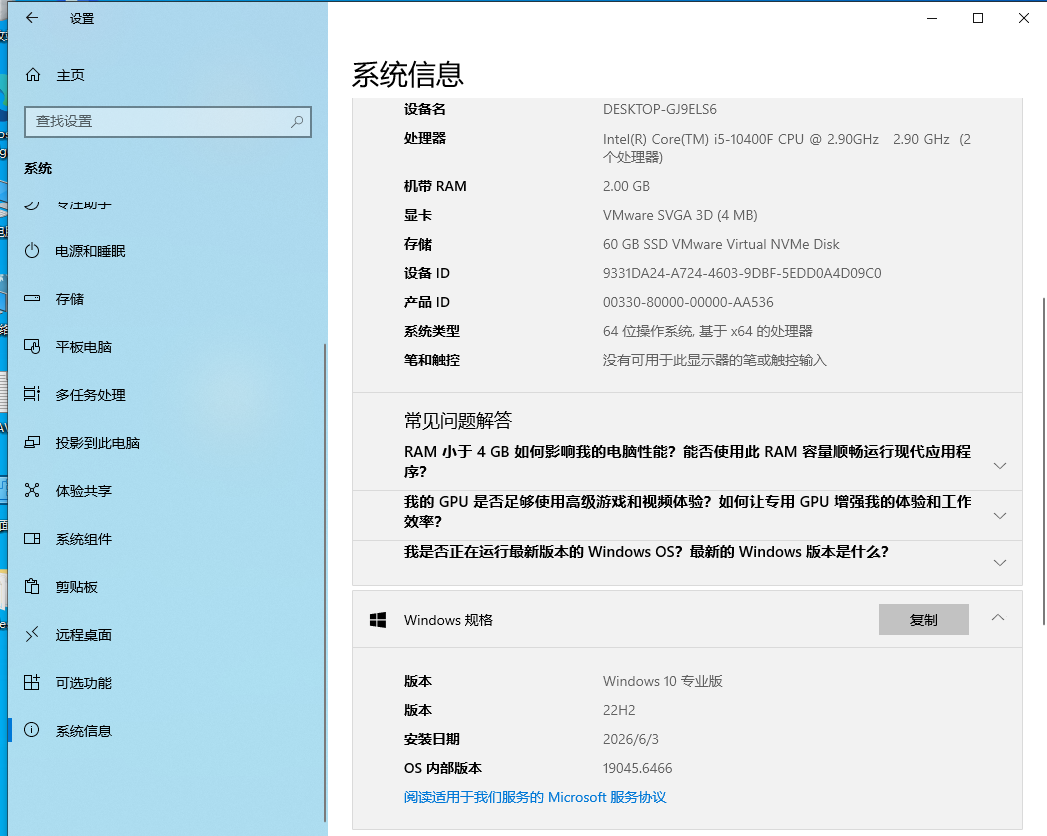
Task: Select the 存储 storage drive icon
Action: click(x=32, y=298)
